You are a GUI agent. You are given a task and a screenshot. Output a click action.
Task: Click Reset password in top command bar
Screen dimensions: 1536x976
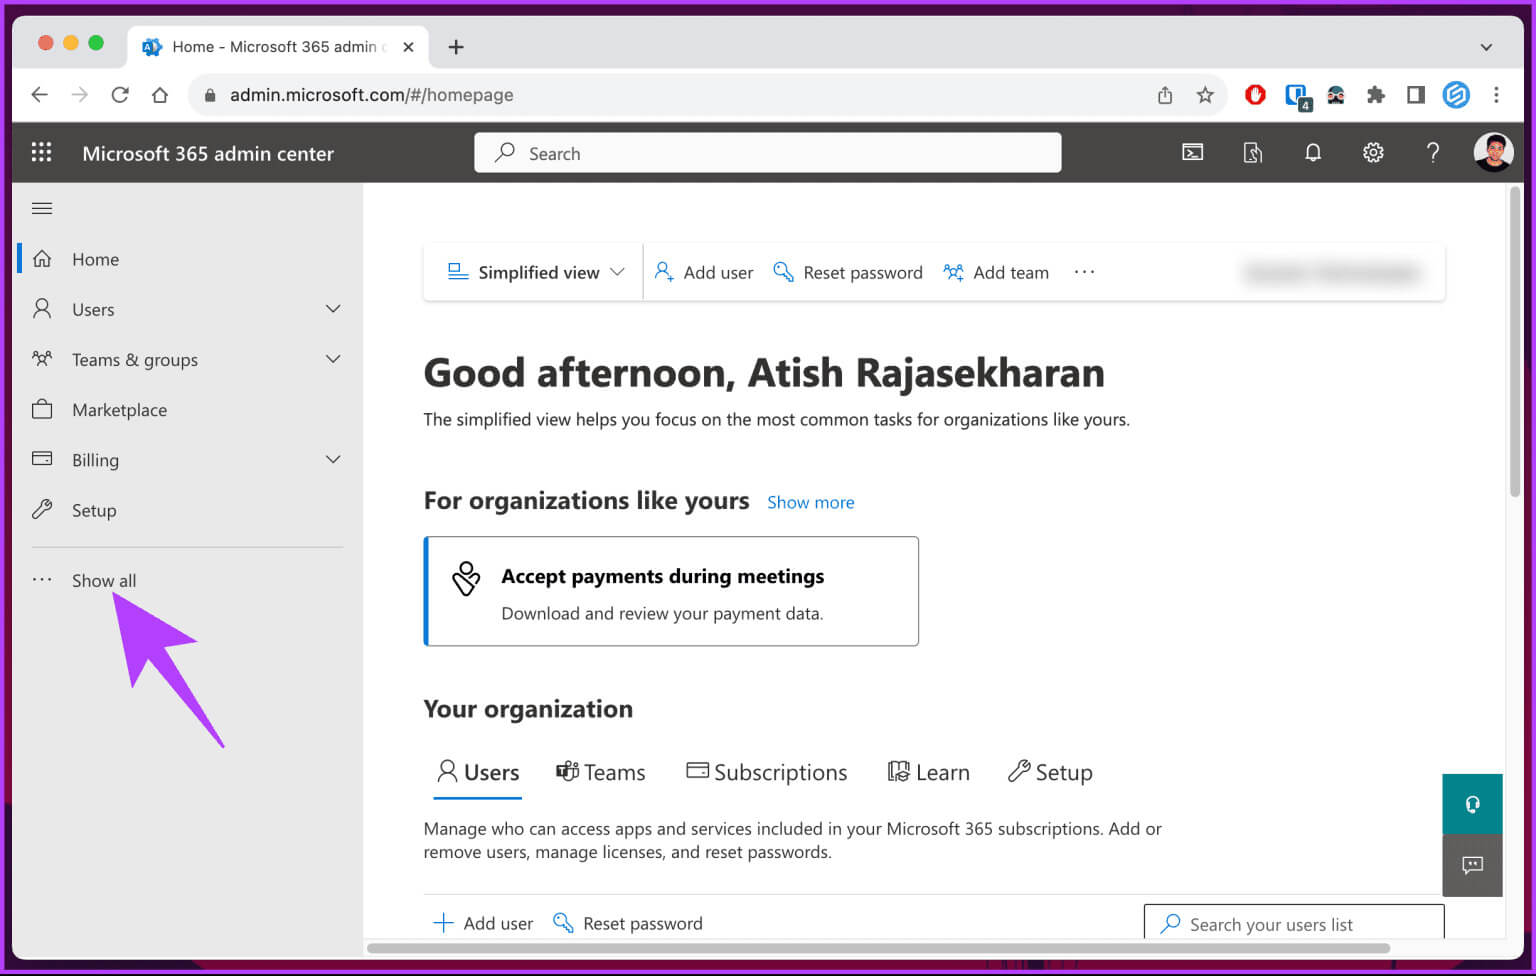tap(847, 272)
